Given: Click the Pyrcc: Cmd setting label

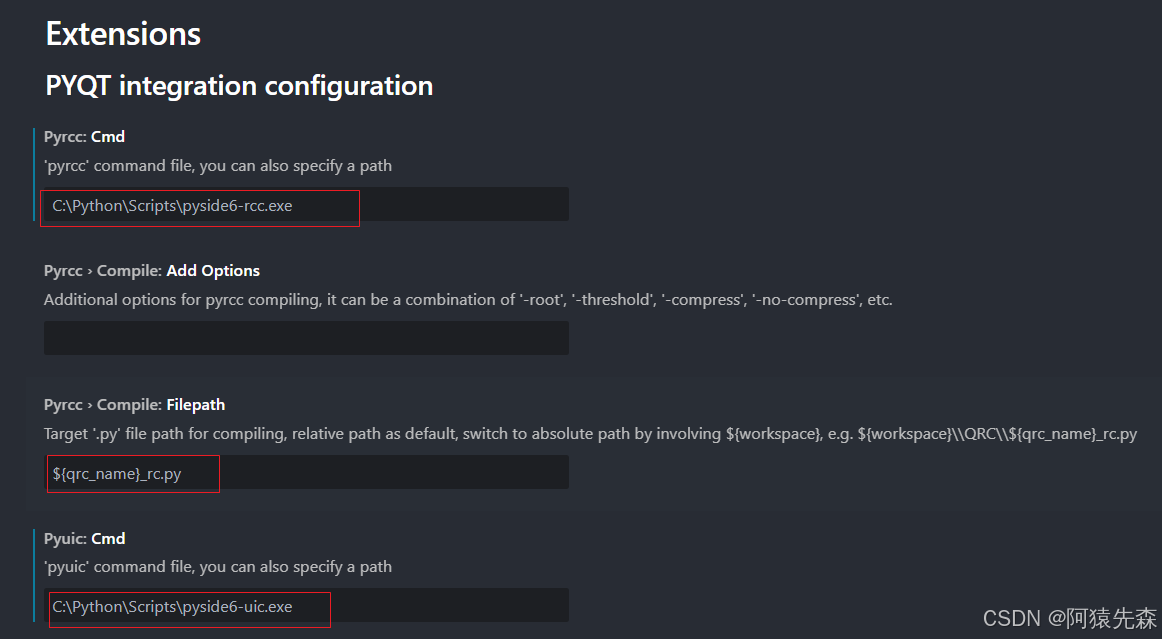Looking at the screenshot, I should tap(84, 136).
